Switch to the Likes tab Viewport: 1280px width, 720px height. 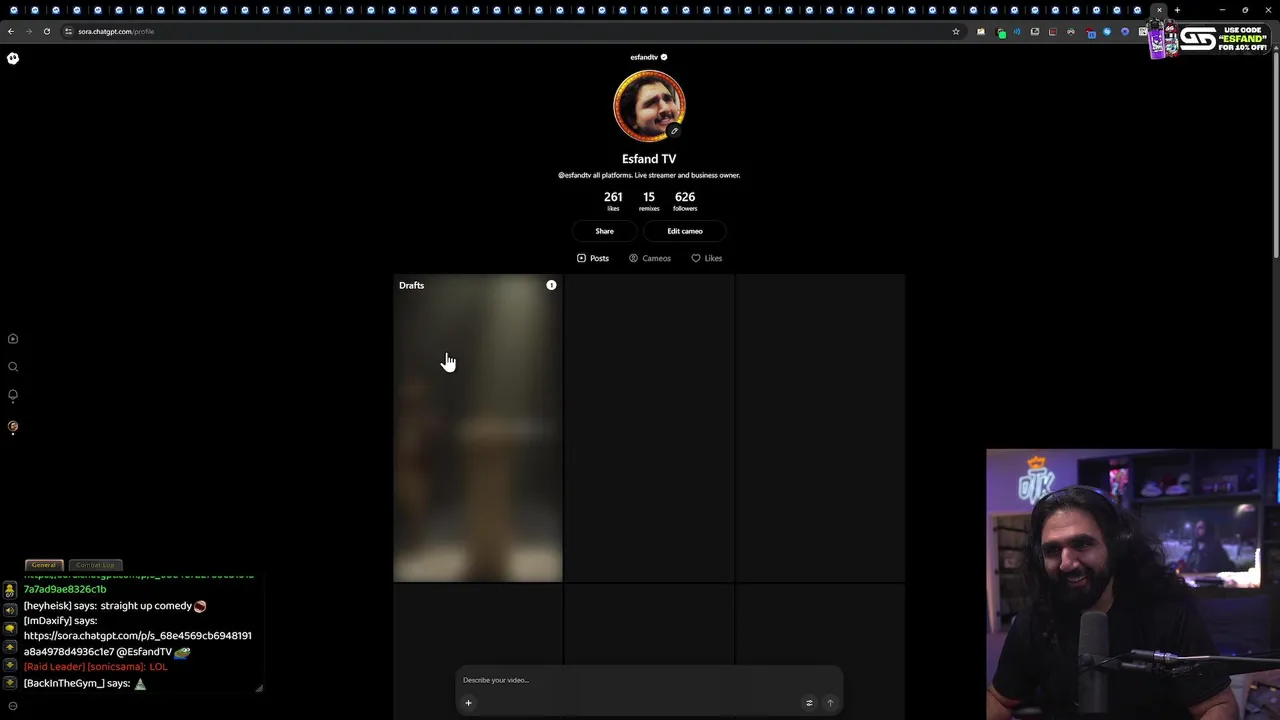click(x=707, y=258)
